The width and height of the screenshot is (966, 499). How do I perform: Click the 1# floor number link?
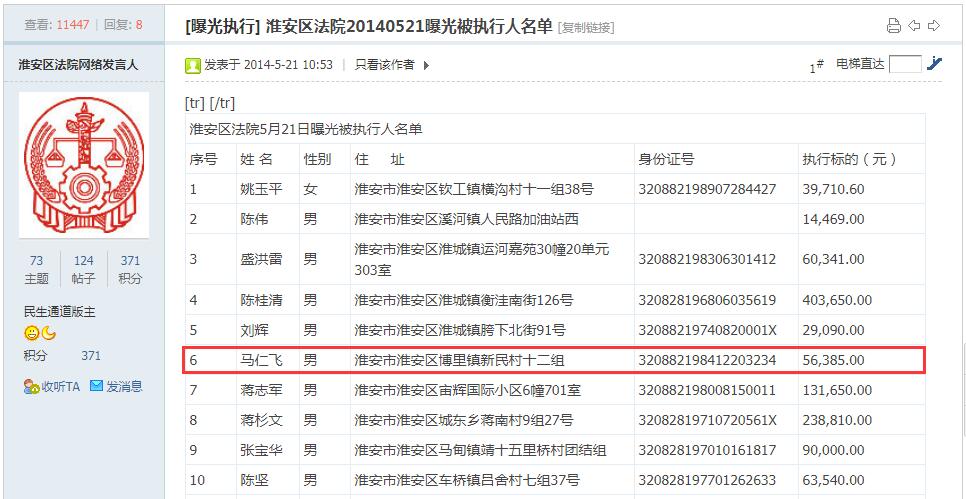click(x=816, y=66)
